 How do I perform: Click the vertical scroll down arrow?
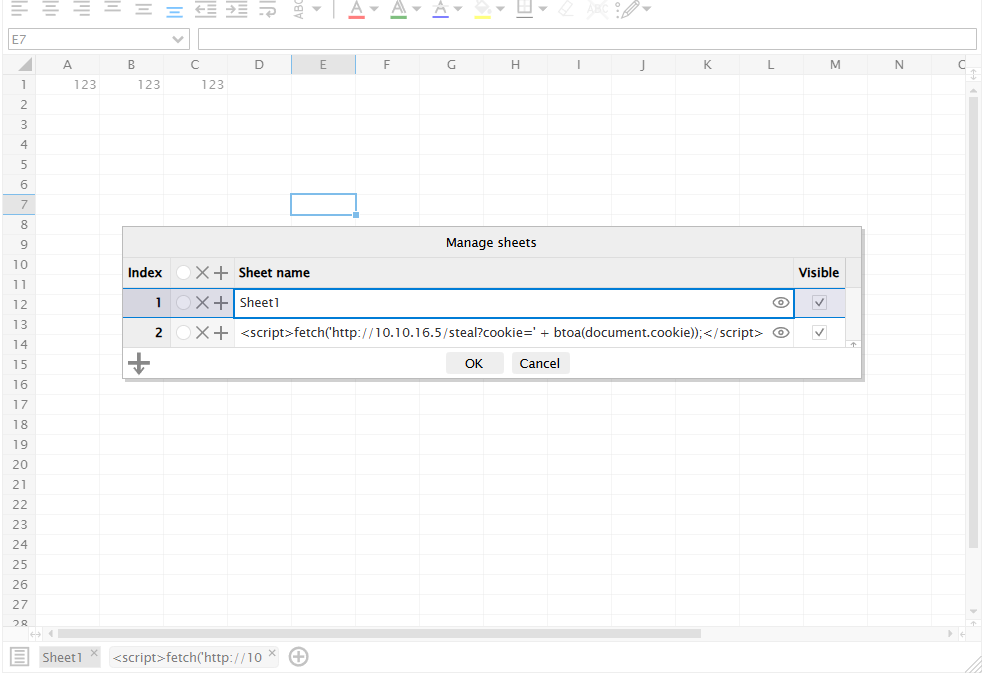(x=973, y=611)
